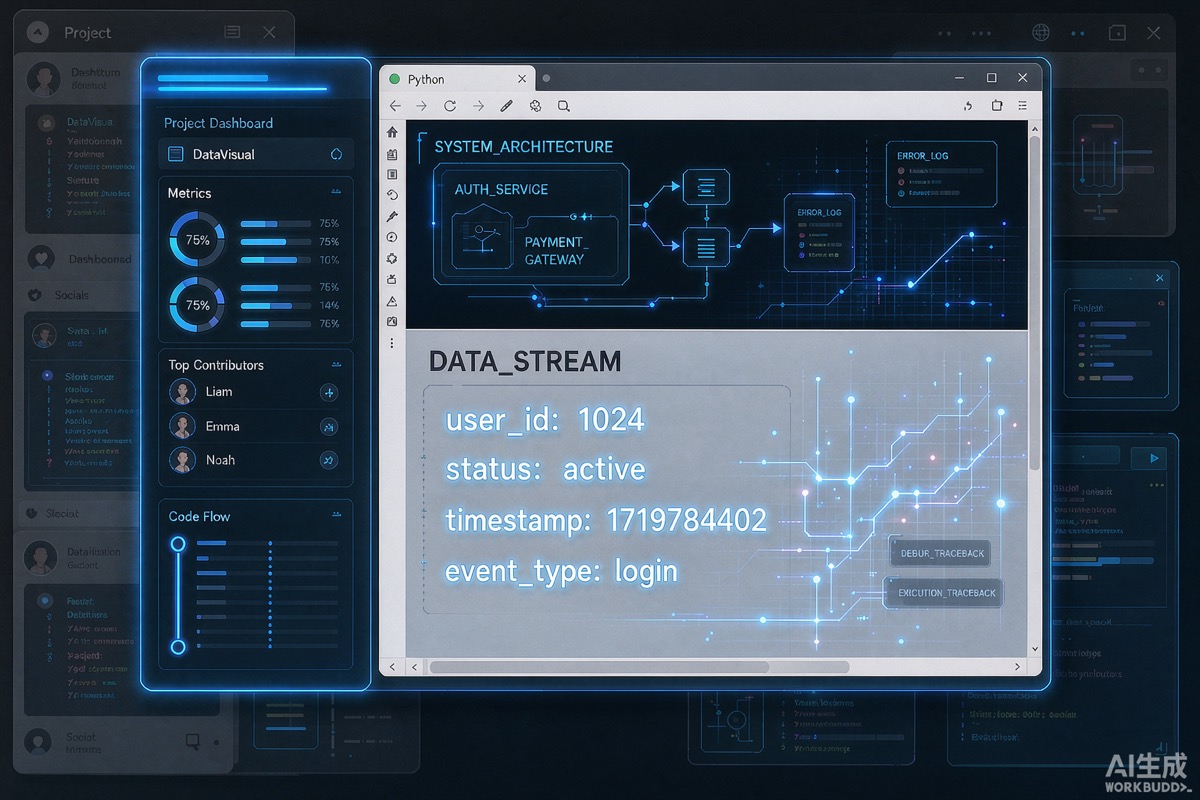Reload the page in the Python window
The height and width of the screenshot is (800, 1200).
click(x=450, y=106)
